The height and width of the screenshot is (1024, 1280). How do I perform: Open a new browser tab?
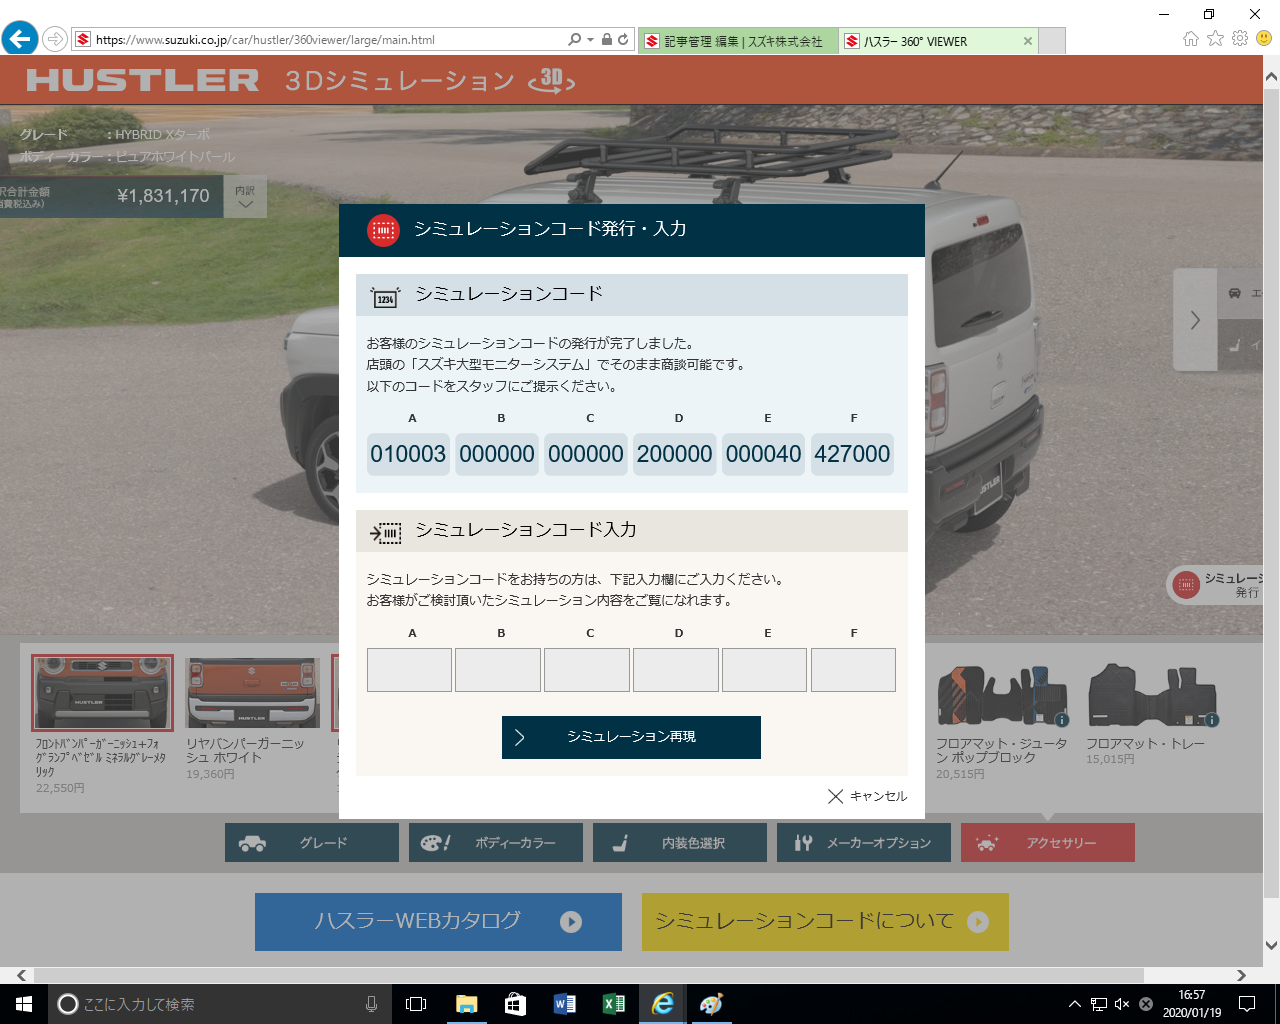point(1052,41)
